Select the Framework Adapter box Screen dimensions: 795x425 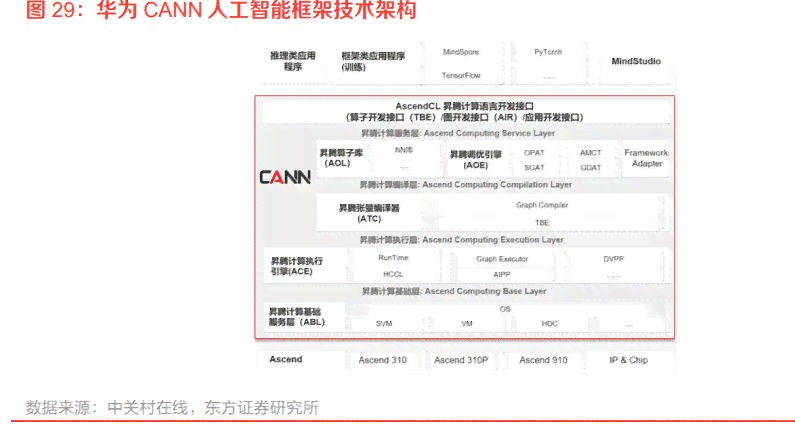point(646,158)
